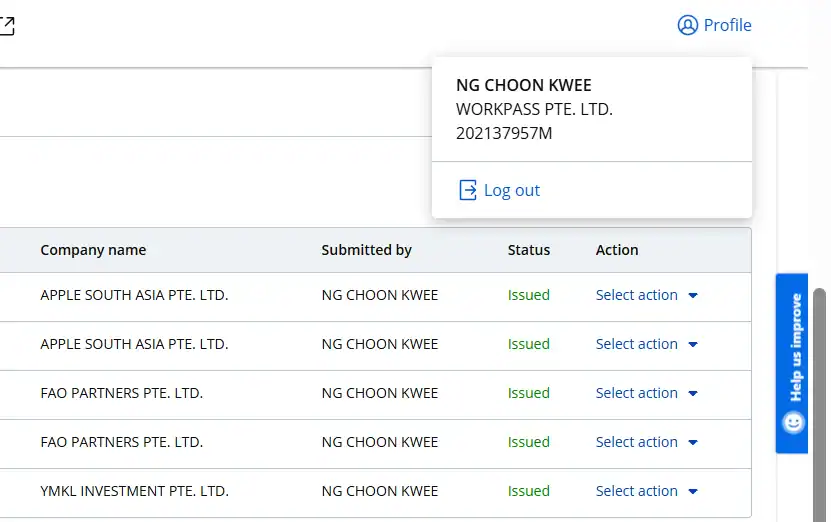Image resolution: width=831 pixels, height=522 pixels.
Task: Click the Status column header
Action: [528, 250]
